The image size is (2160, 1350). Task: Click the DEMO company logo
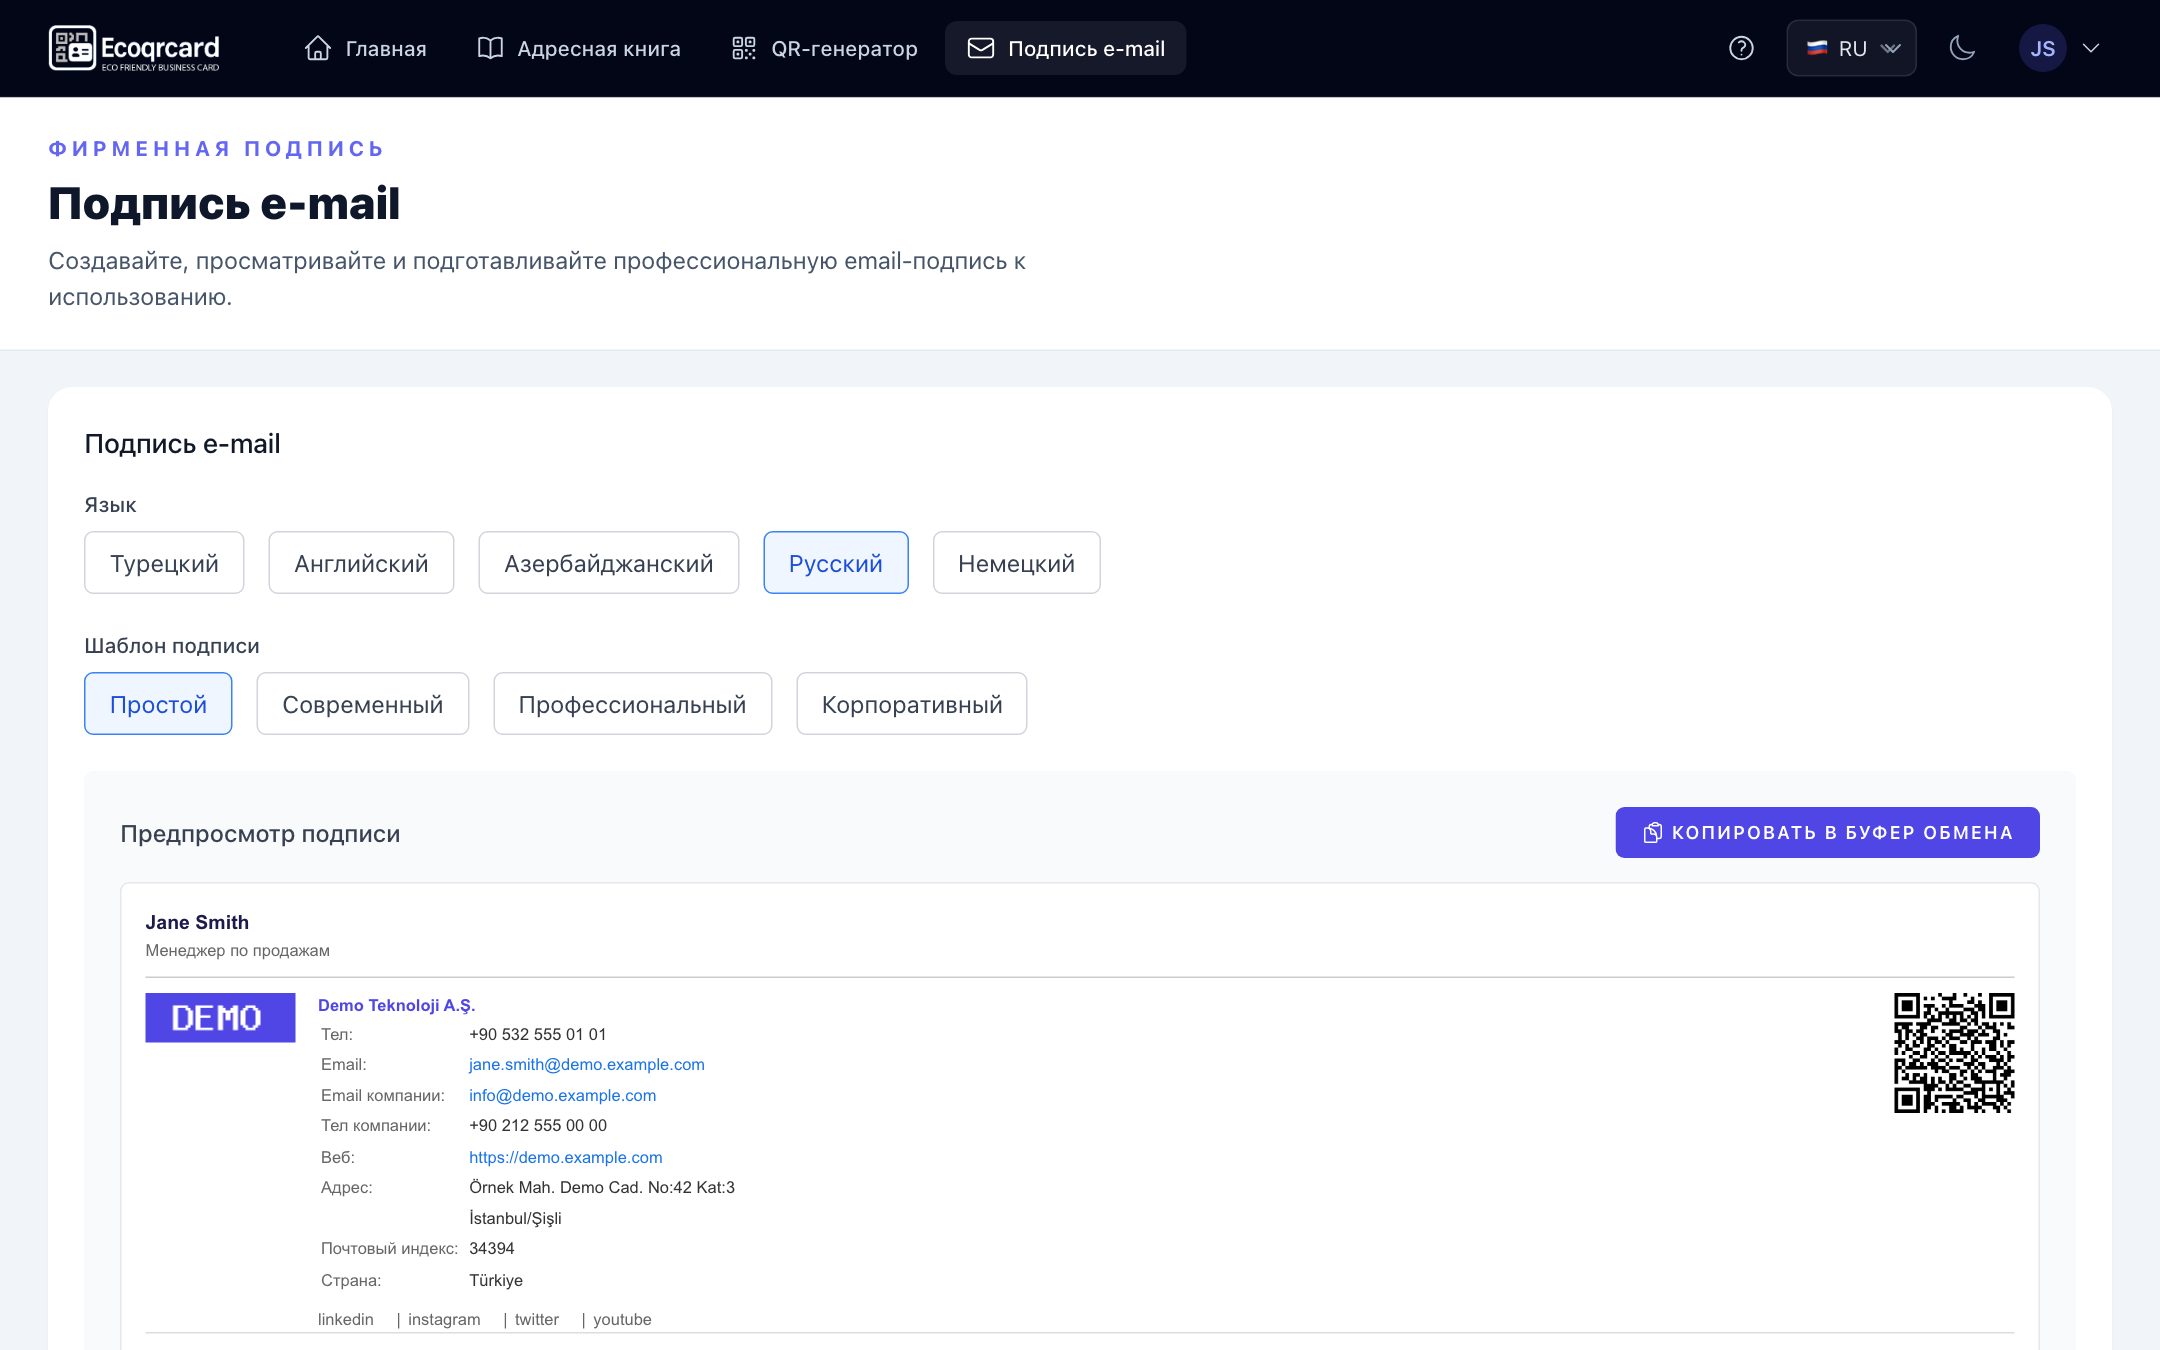(220, 1017)
